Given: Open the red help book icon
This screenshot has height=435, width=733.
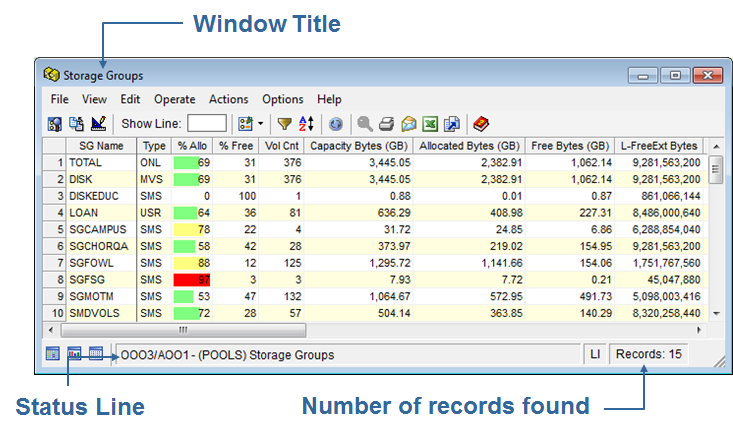Looking at the screenshot, I should [x=481, y=124].
